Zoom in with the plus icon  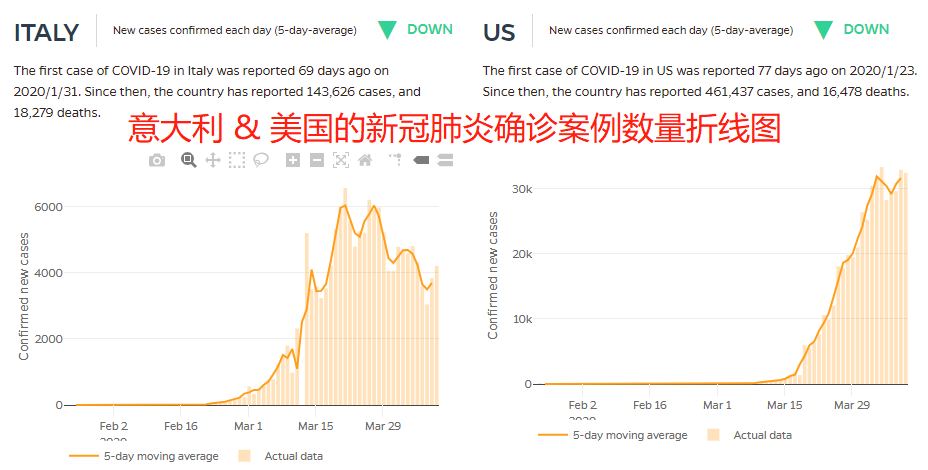293,160
